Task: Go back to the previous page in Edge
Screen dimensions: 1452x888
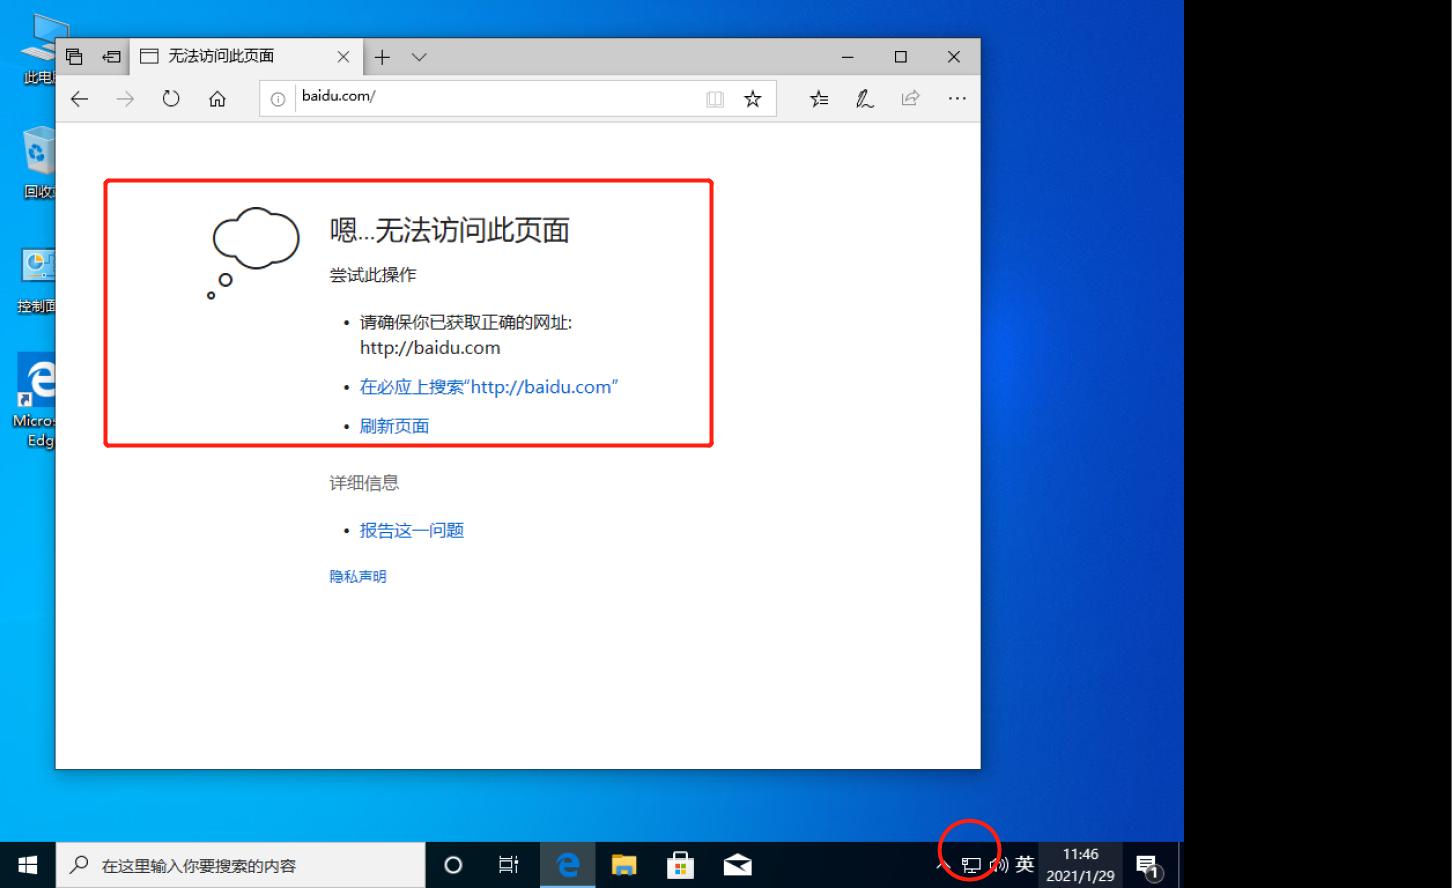Action: (x=80, y=98)
